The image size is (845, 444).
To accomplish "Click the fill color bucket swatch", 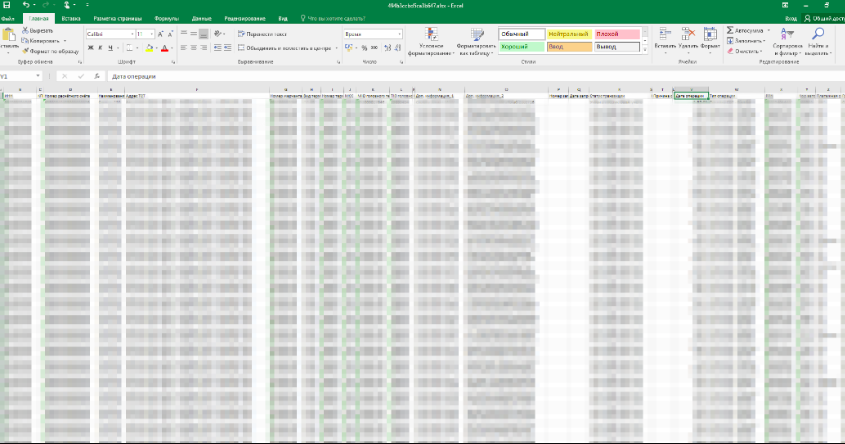I will pos(149,48).
